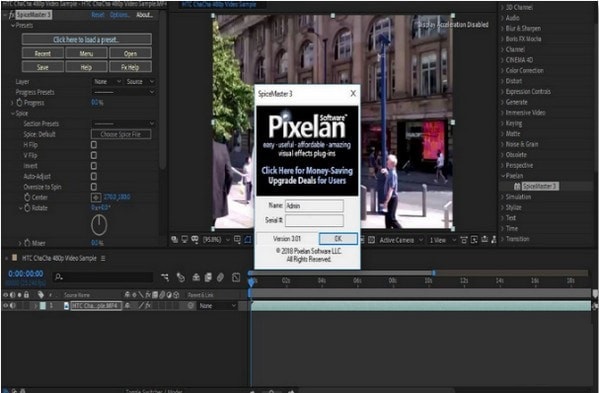
Task: Click the person icon at viewer footer right end
Action: point(494,239)
